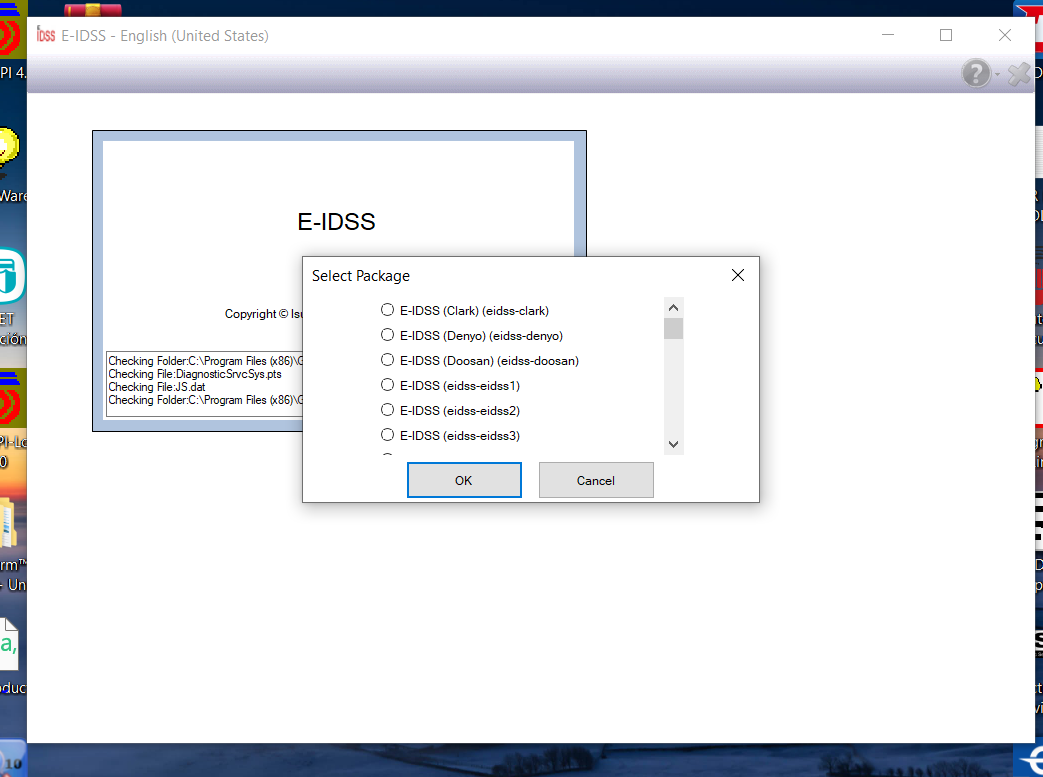
Task: Click the package list scrollbar thumb
Action: tap(673, 329)
